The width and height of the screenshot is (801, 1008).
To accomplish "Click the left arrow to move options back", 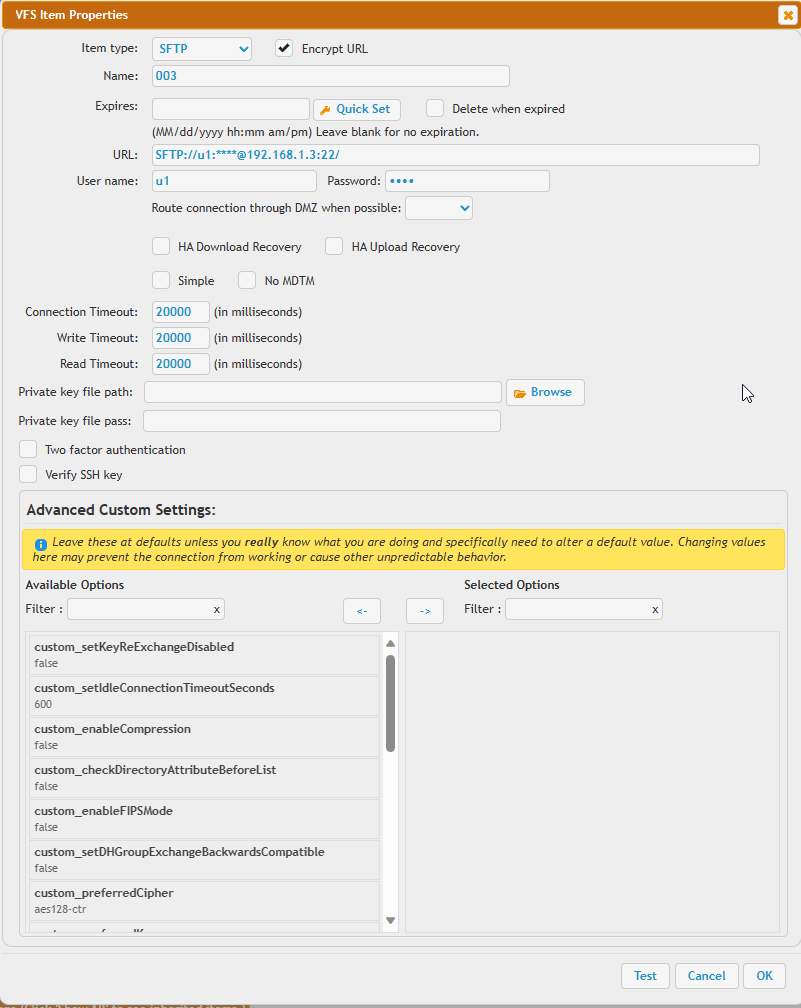I will [x=362, y=610].
